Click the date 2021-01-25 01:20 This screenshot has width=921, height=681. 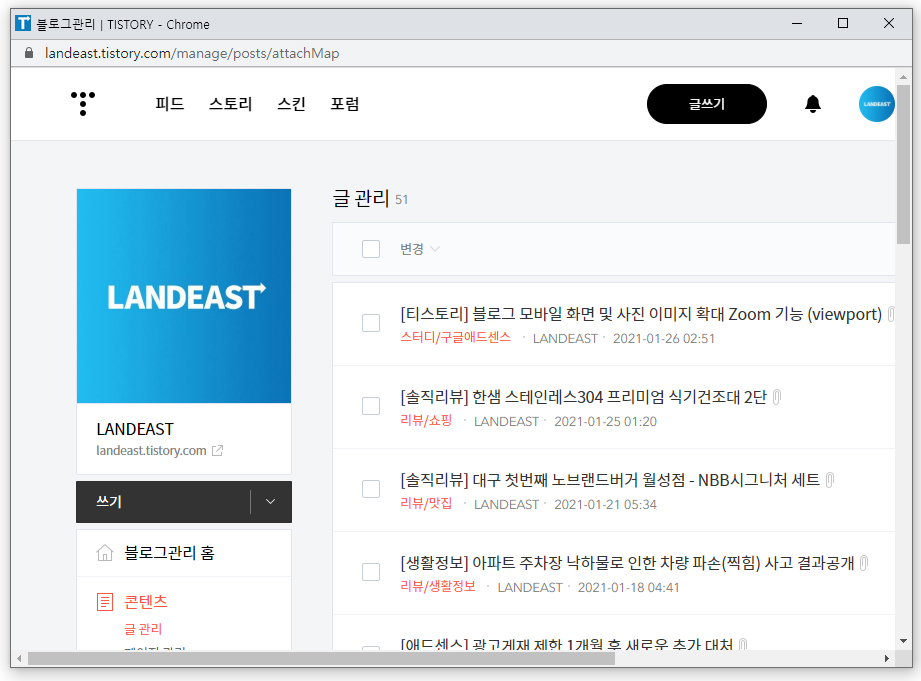coord(605,421)
